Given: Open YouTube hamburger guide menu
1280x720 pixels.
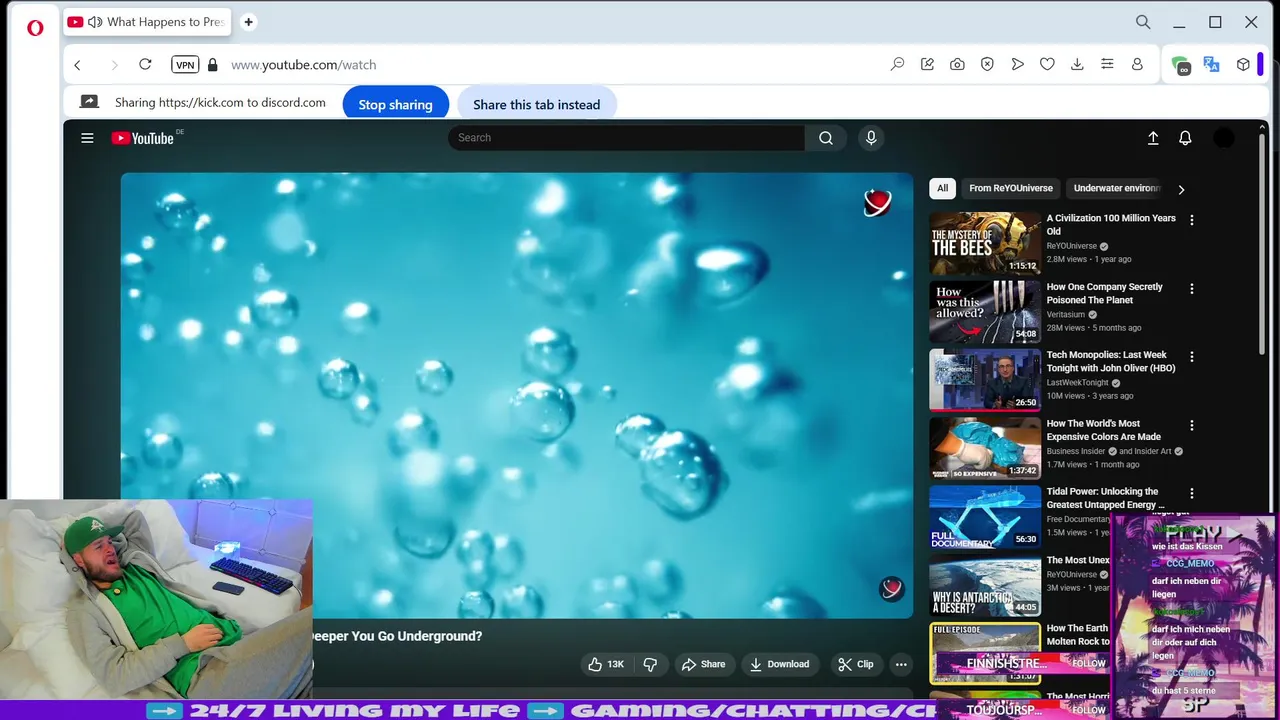Looking at the screenshot, I should point(87,138).
